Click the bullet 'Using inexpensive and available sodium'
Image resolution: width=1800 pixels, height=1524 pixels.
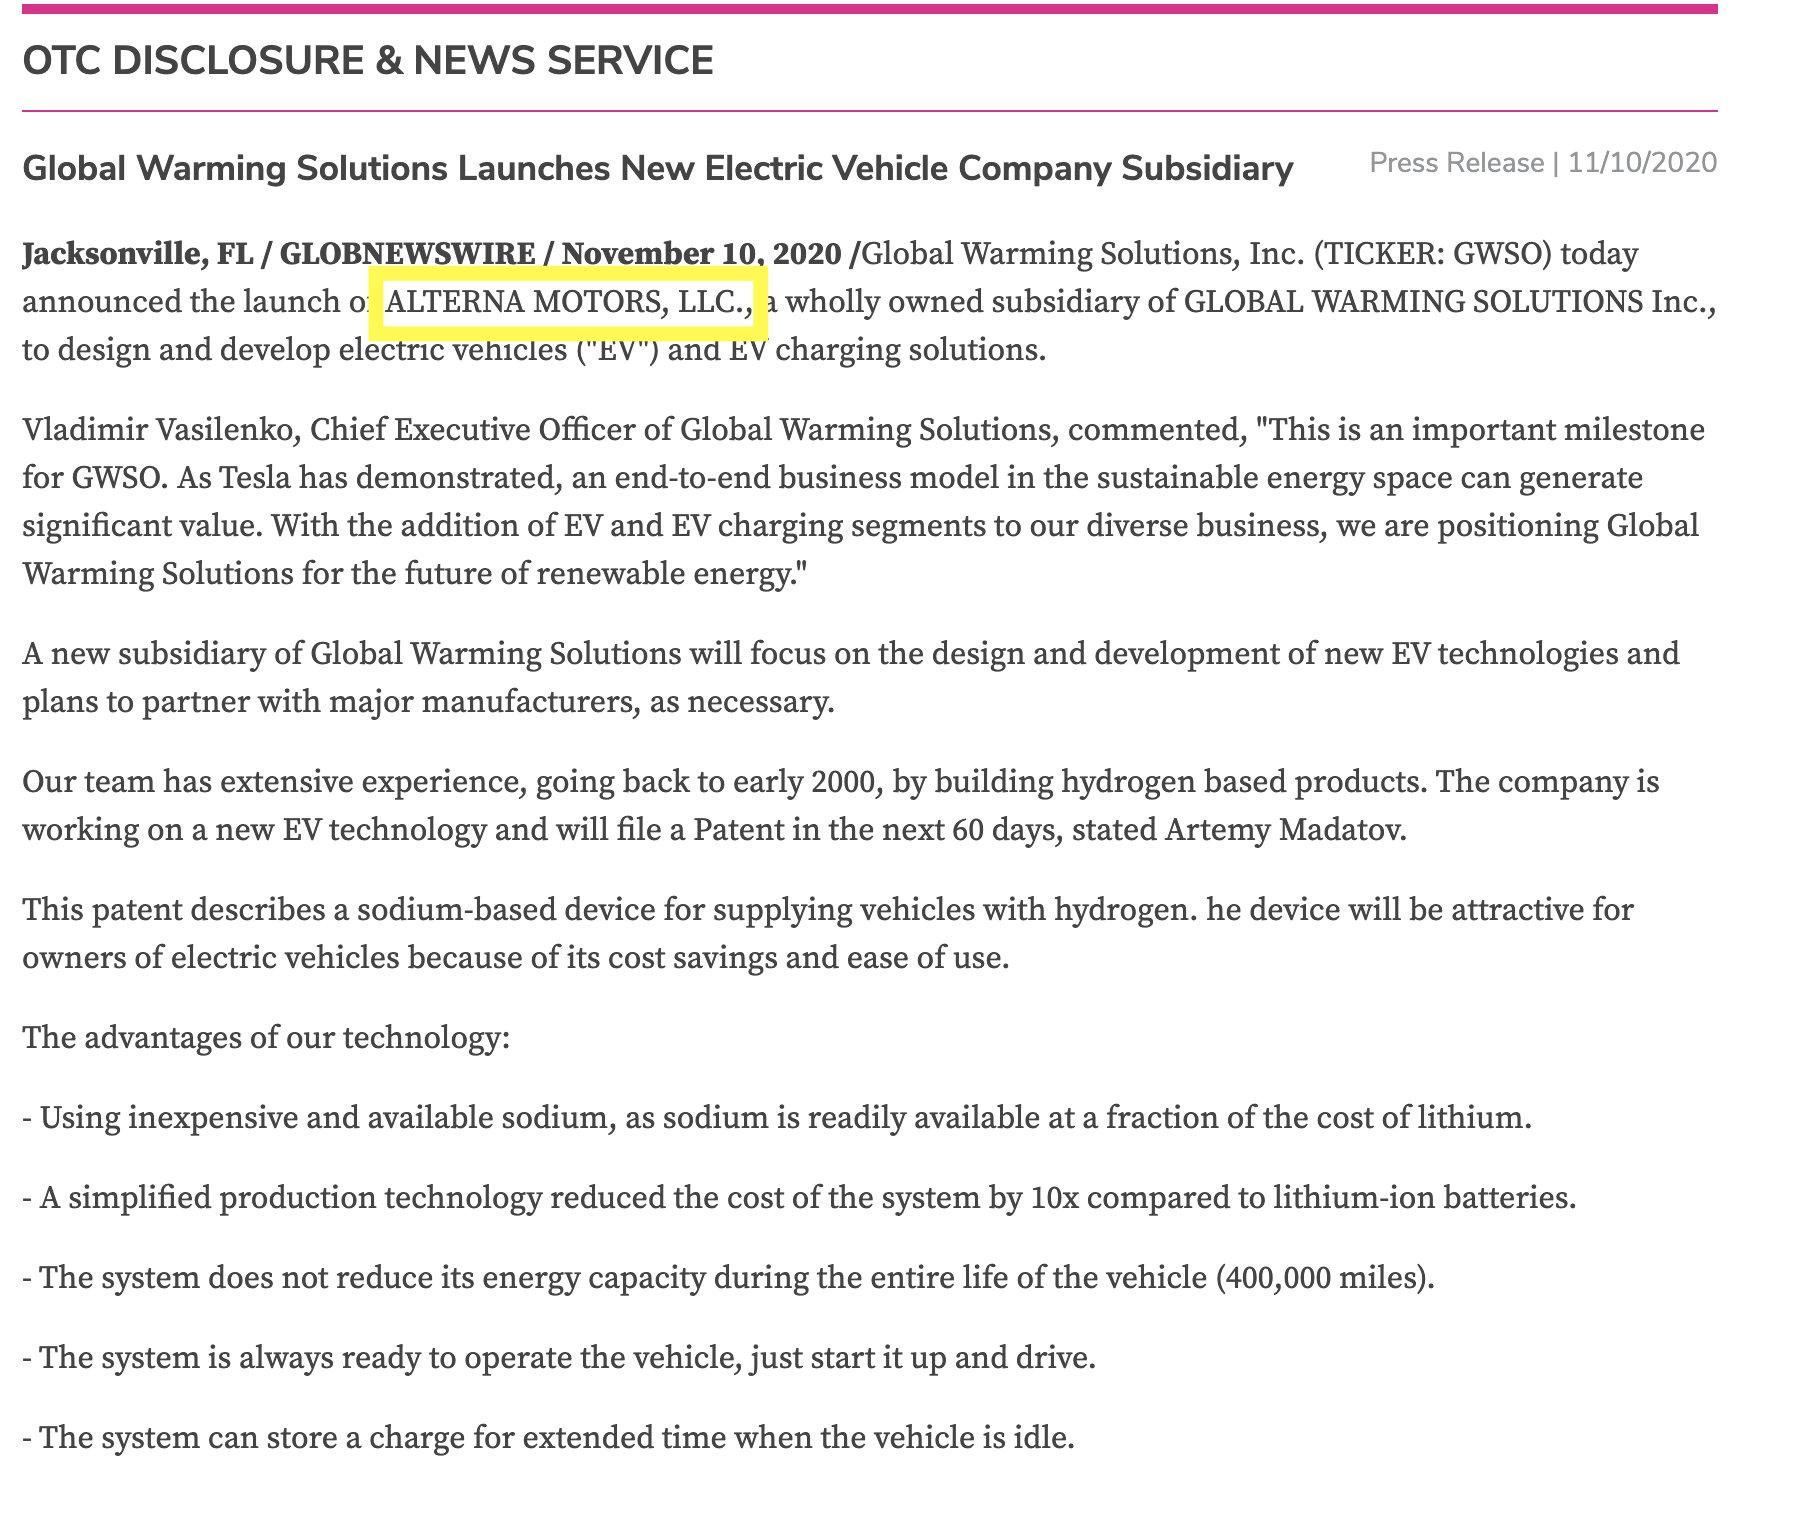pyautogui.click(x=777, y=1118)
